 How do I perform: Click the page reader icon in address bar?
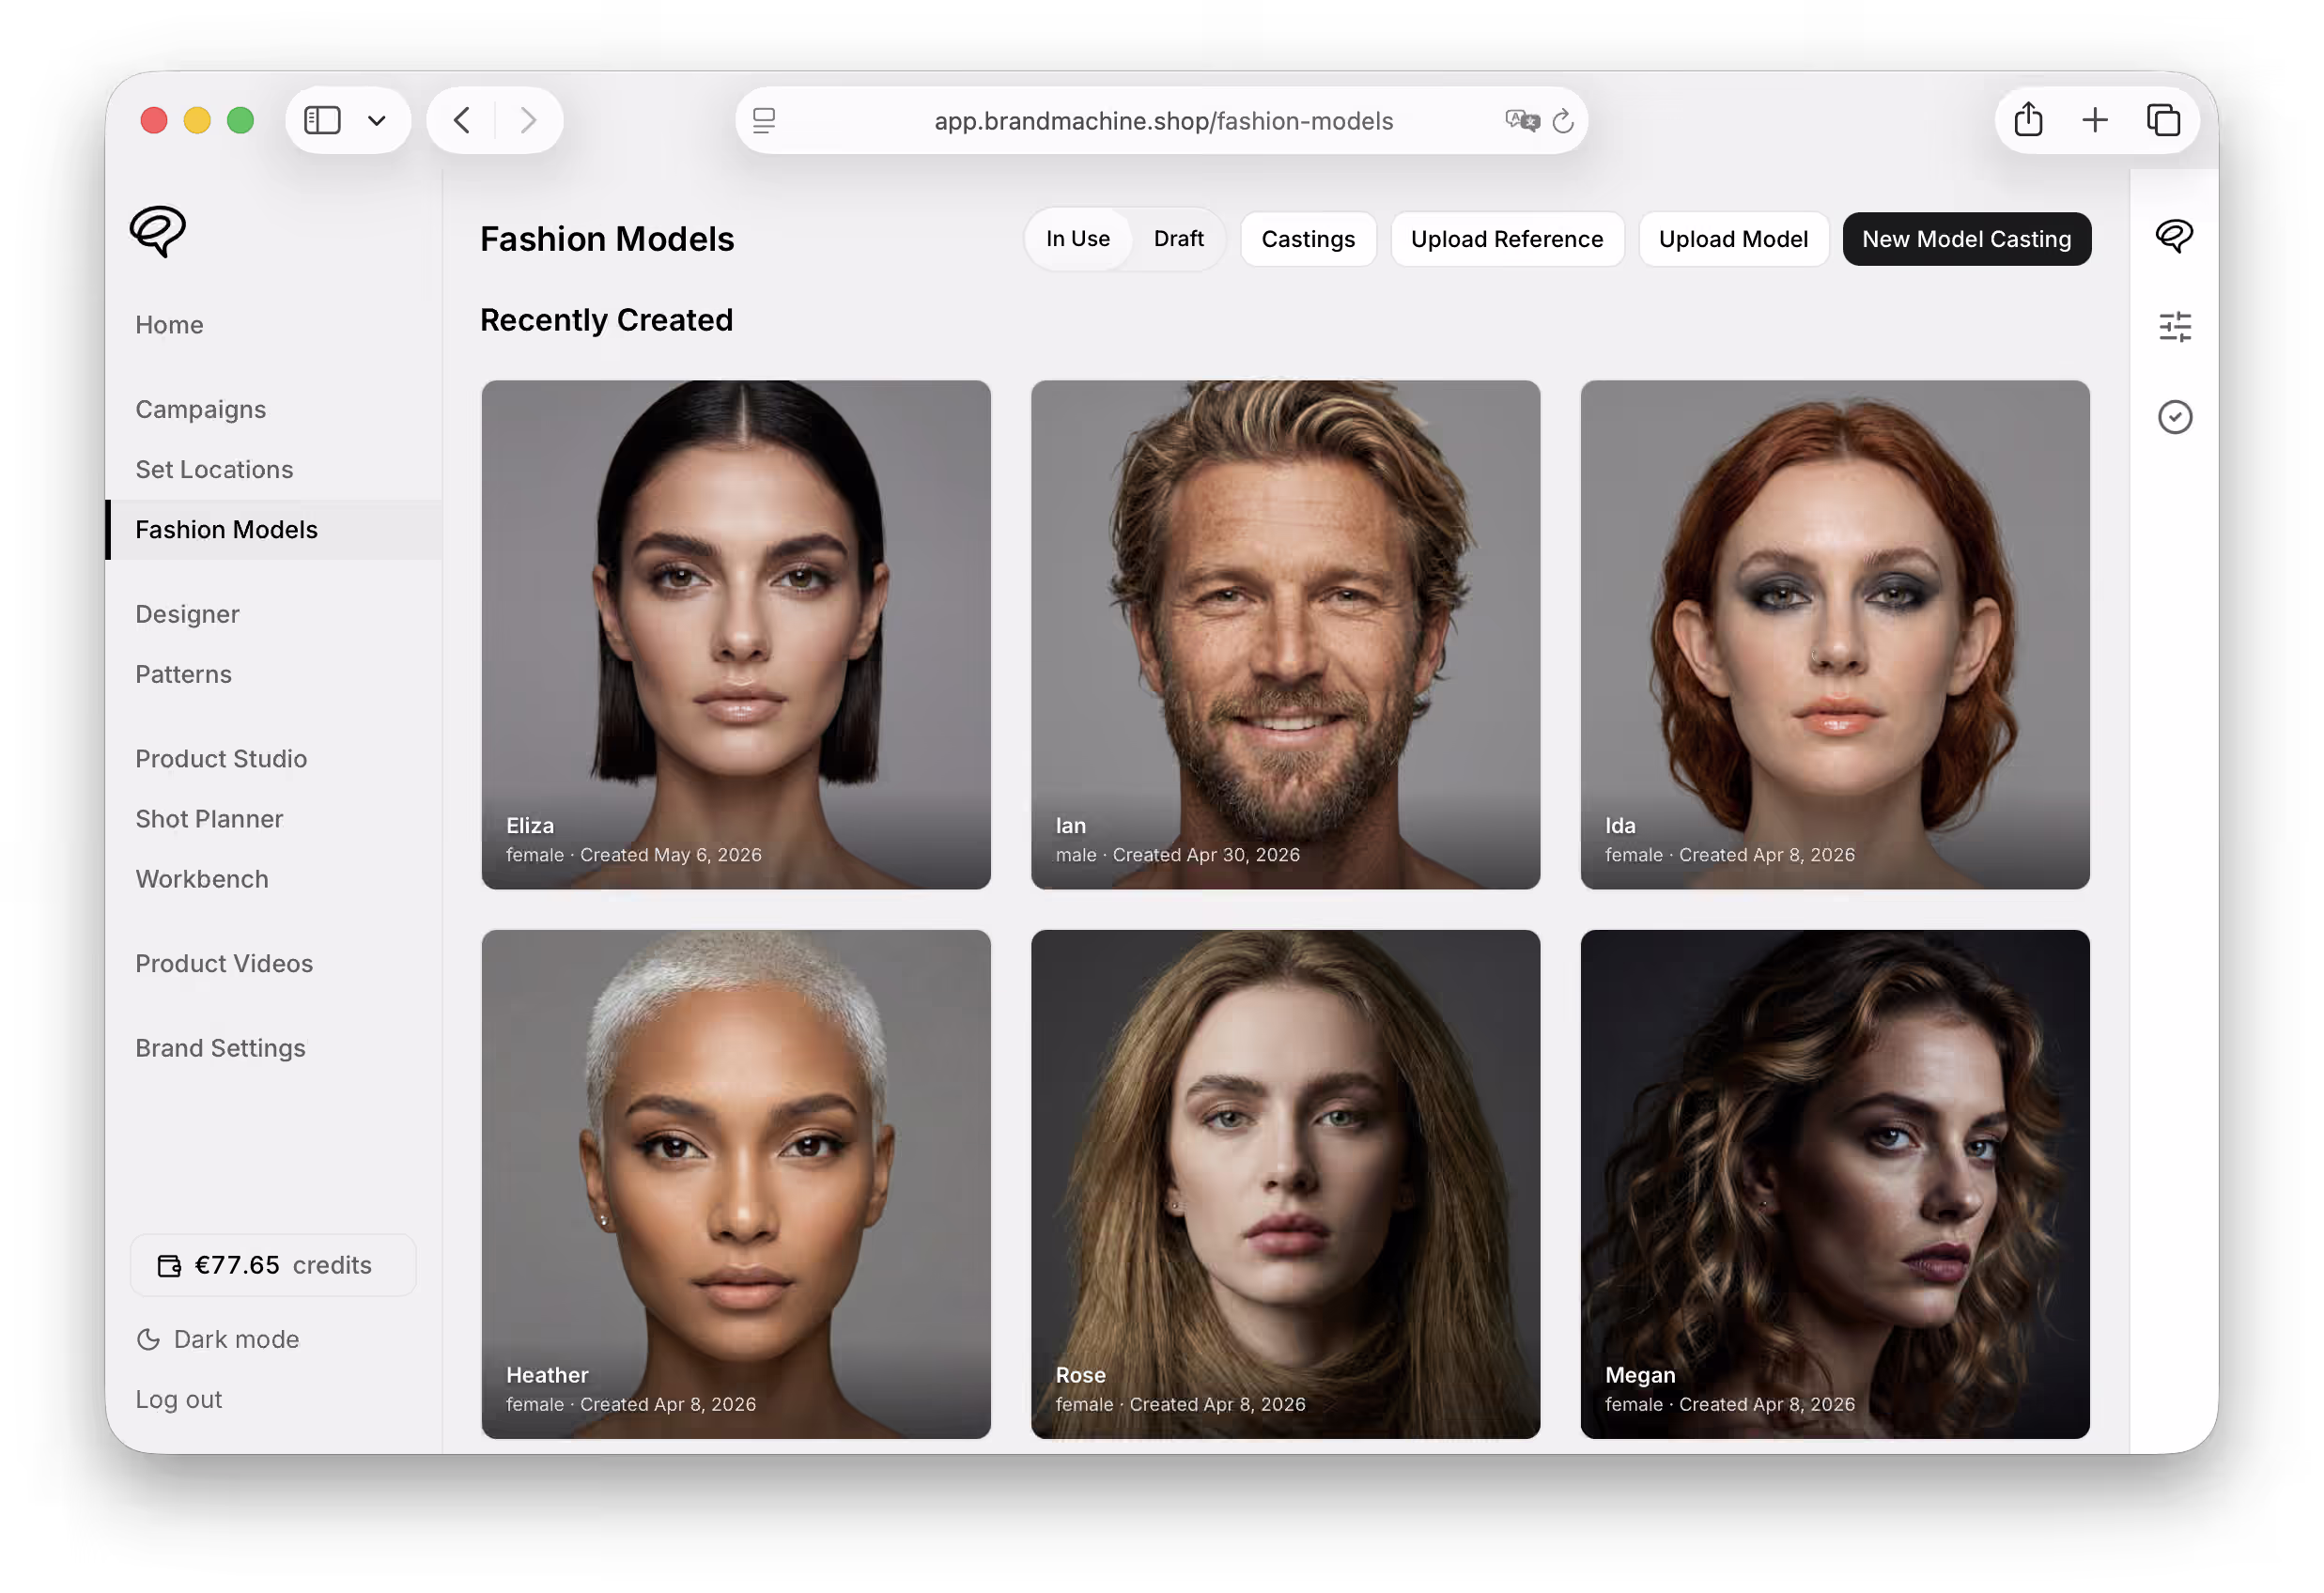tap(764, 120)
